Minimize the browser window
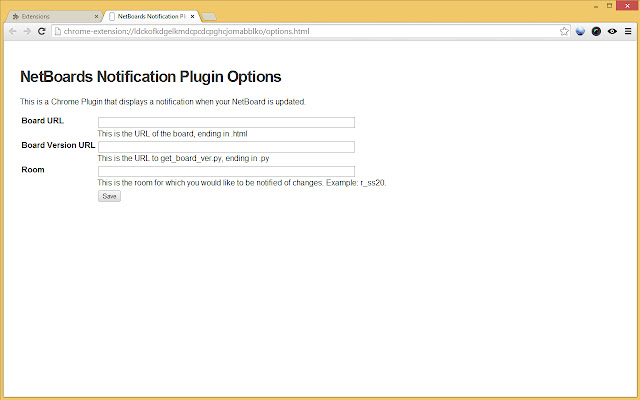This screenshot has height=400, width=640. coord(596,6)
